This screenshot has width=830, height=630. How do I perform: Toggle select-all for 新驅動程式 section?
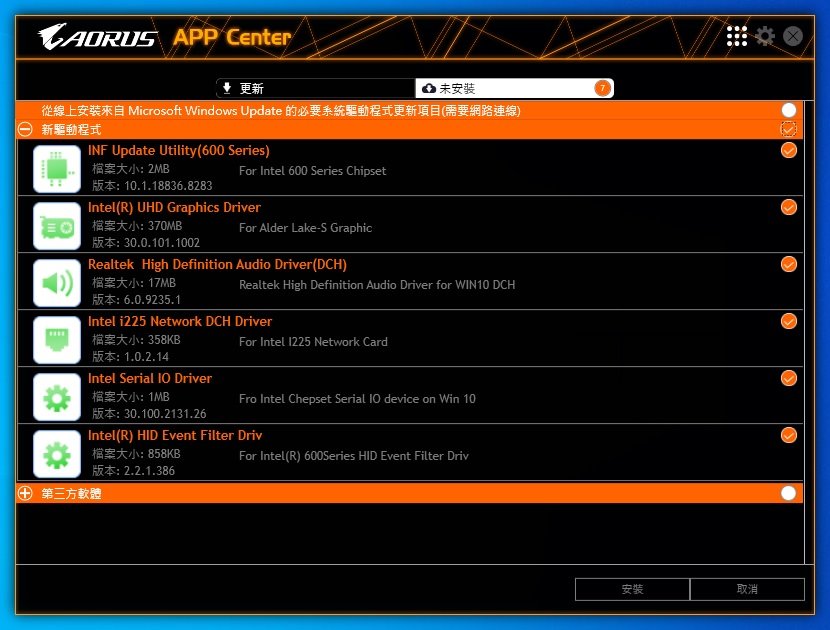(788, 129)
